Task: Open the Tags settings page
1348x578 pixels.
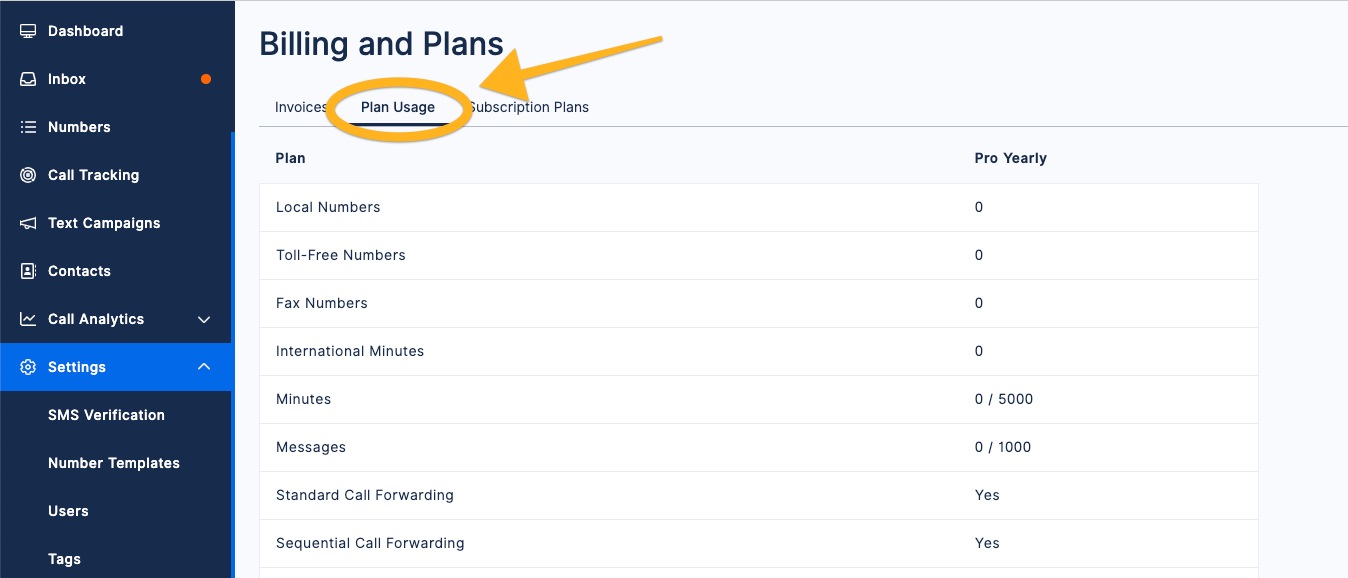Action: (x=64, y=559)
